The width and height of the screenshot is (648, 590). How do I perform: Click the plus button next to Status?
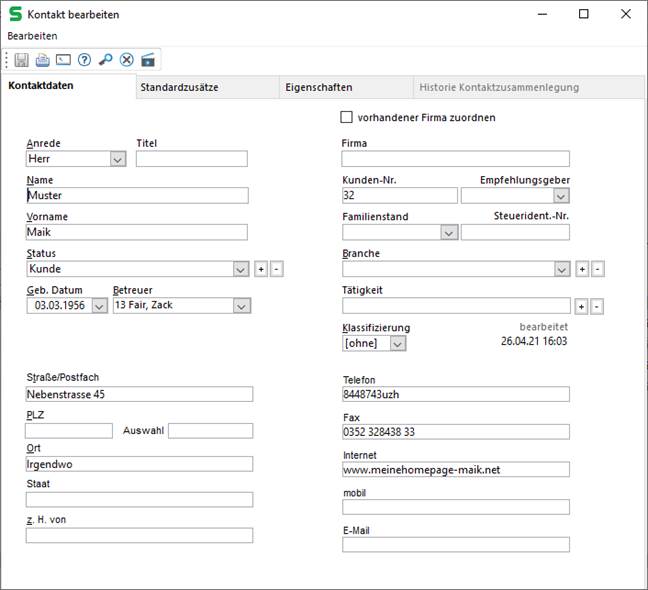pos(260,269)
